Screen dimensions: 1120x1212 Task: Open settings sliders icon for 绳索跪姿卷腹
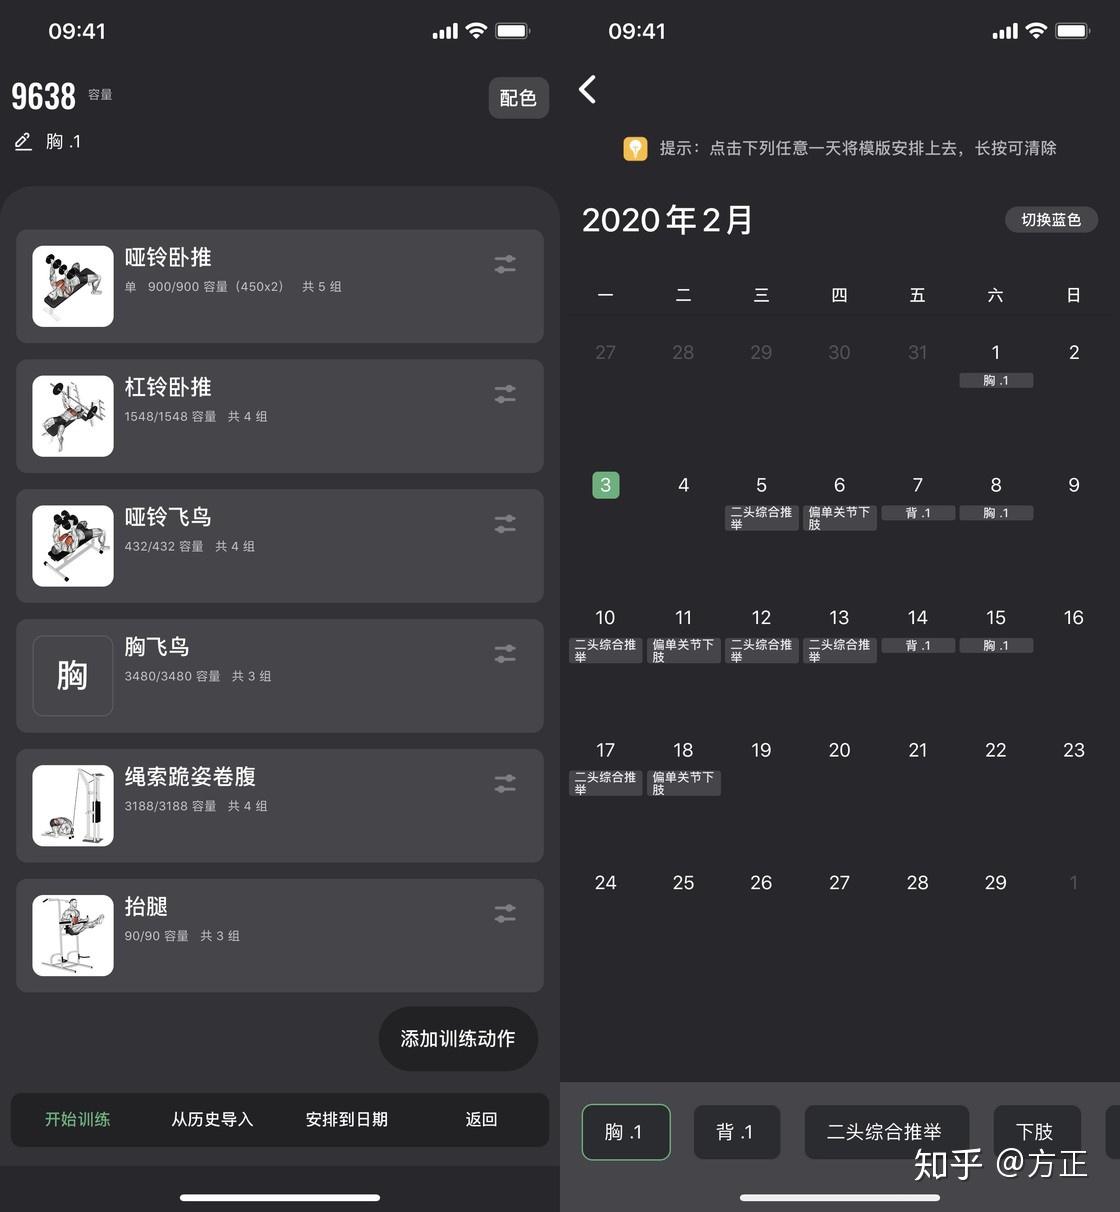[505, 783]
